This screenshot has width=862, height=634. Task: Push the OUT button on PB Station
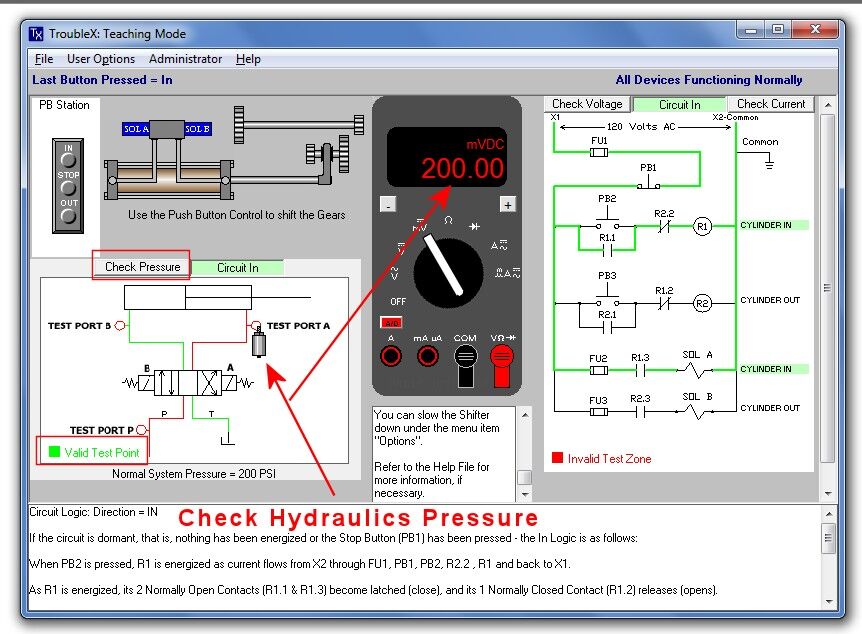coord(68,216)
